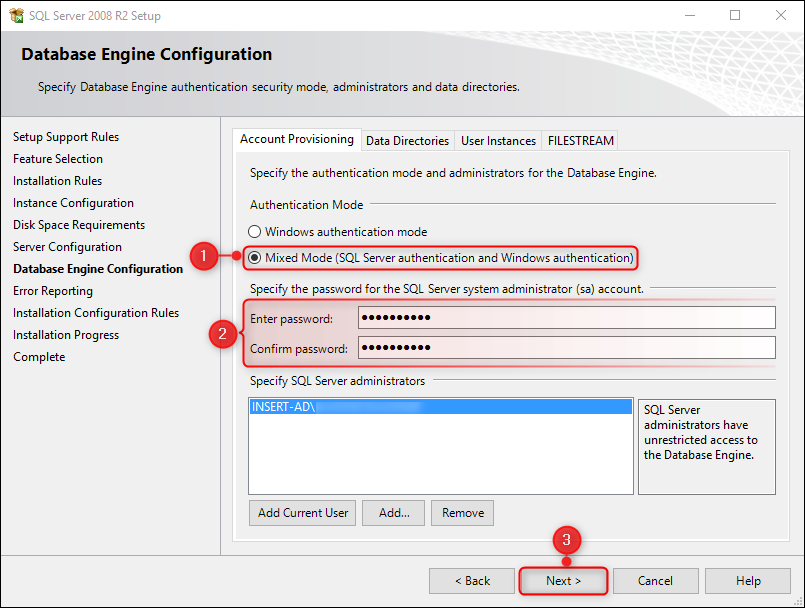The image size is (805, 608).
Task: Cancel the setup wizard
Action: point(655,581)
